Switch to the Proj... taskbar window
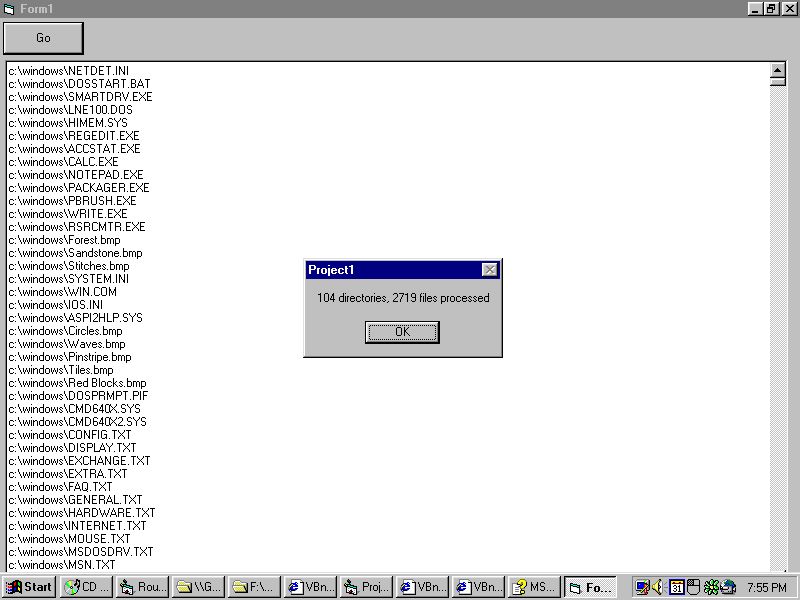800x600 pixels. tap(366, 587)
